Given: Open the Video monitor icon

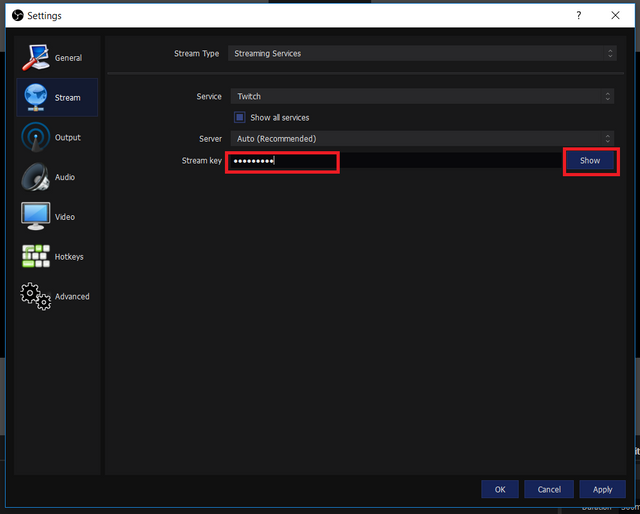Looking at the screenshot, I should (36, 216).
